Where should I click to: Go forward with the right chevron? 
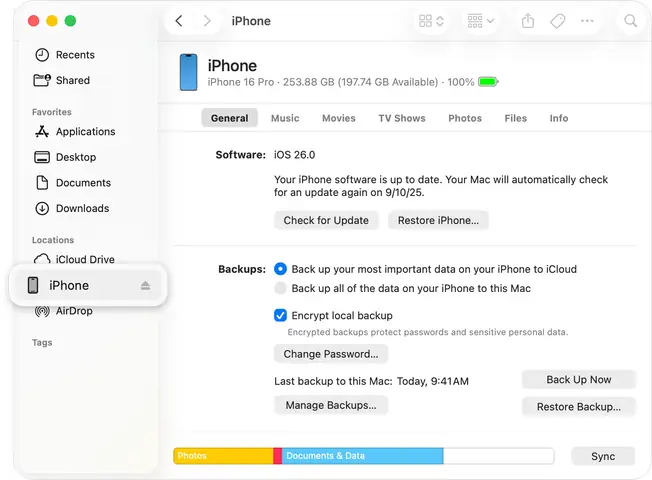(207, 21)
